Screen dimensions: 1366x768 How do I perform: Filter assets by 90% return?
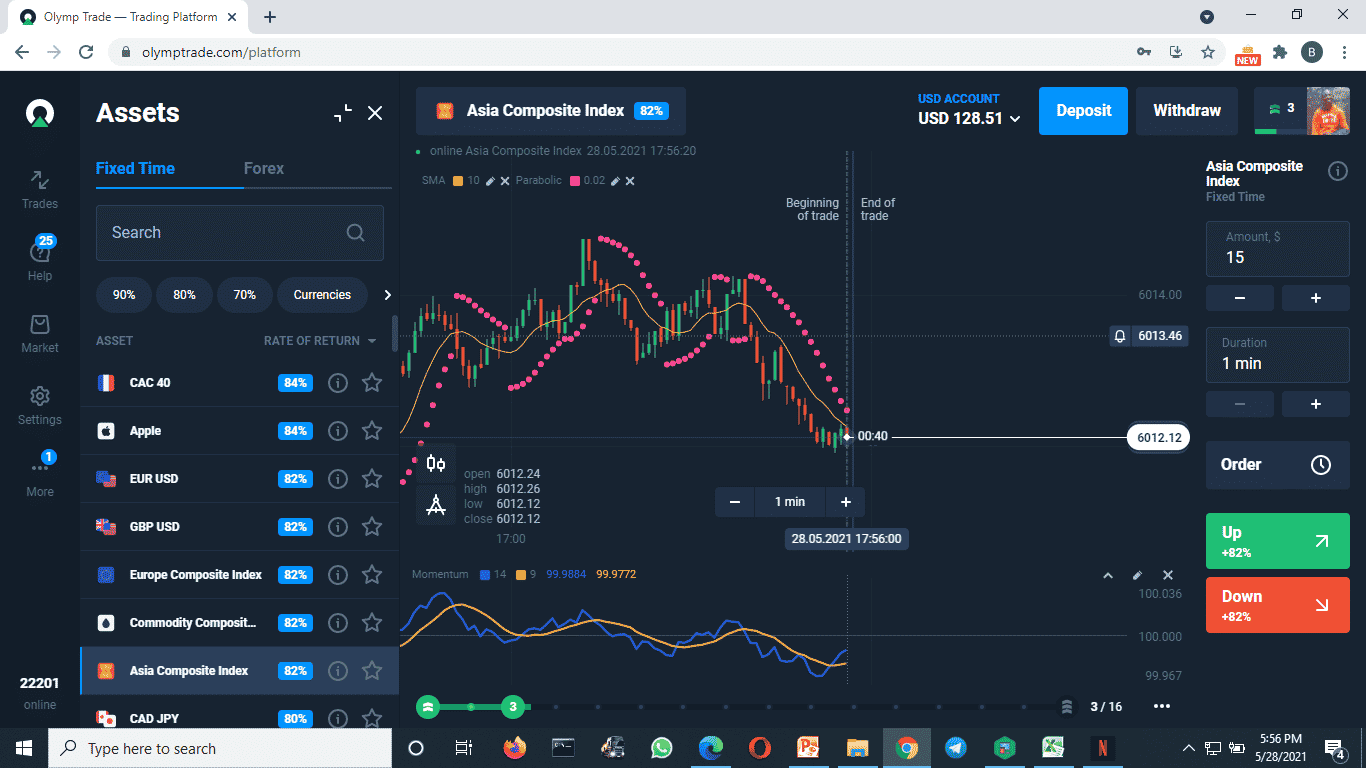(124, 295)
